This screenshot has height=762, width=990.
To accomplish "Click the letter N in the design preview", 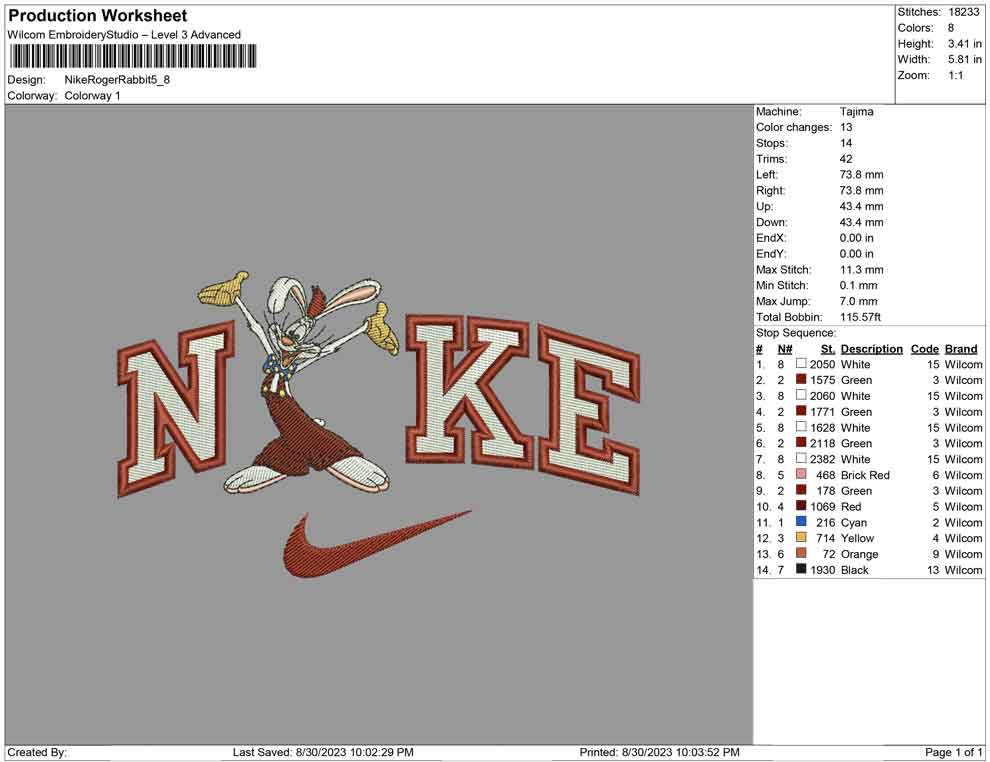I will (177, 408).
